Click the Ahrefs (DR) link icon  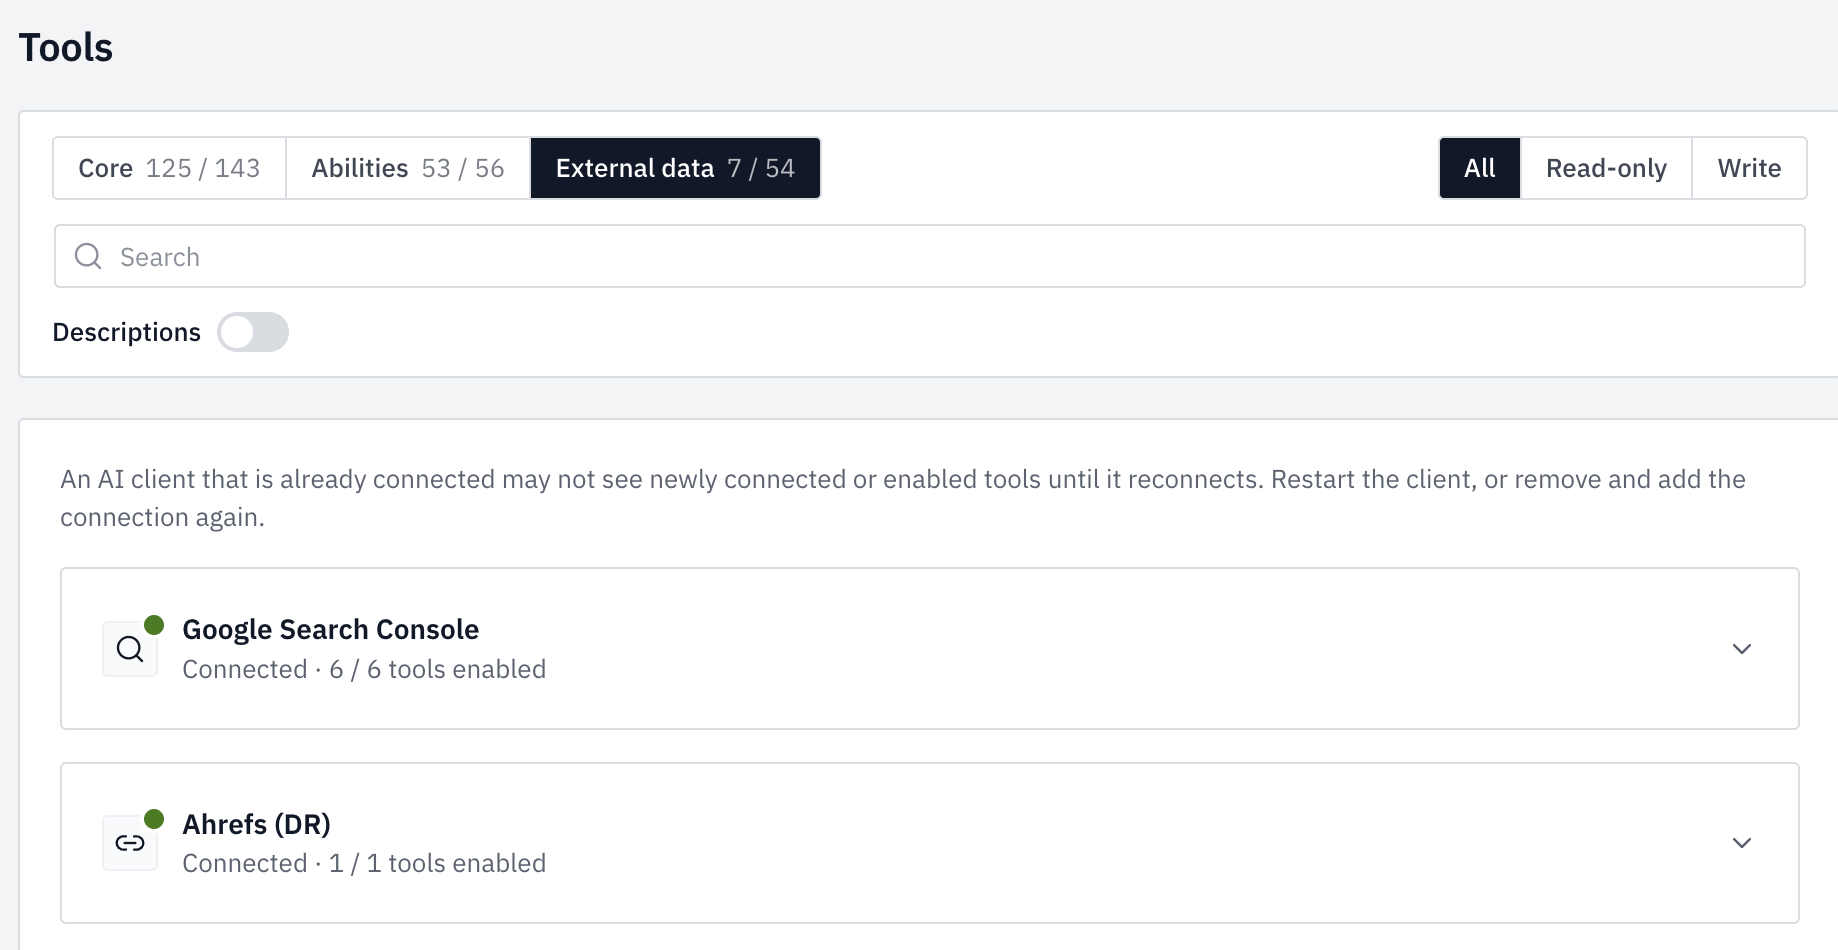pos(130,843)
